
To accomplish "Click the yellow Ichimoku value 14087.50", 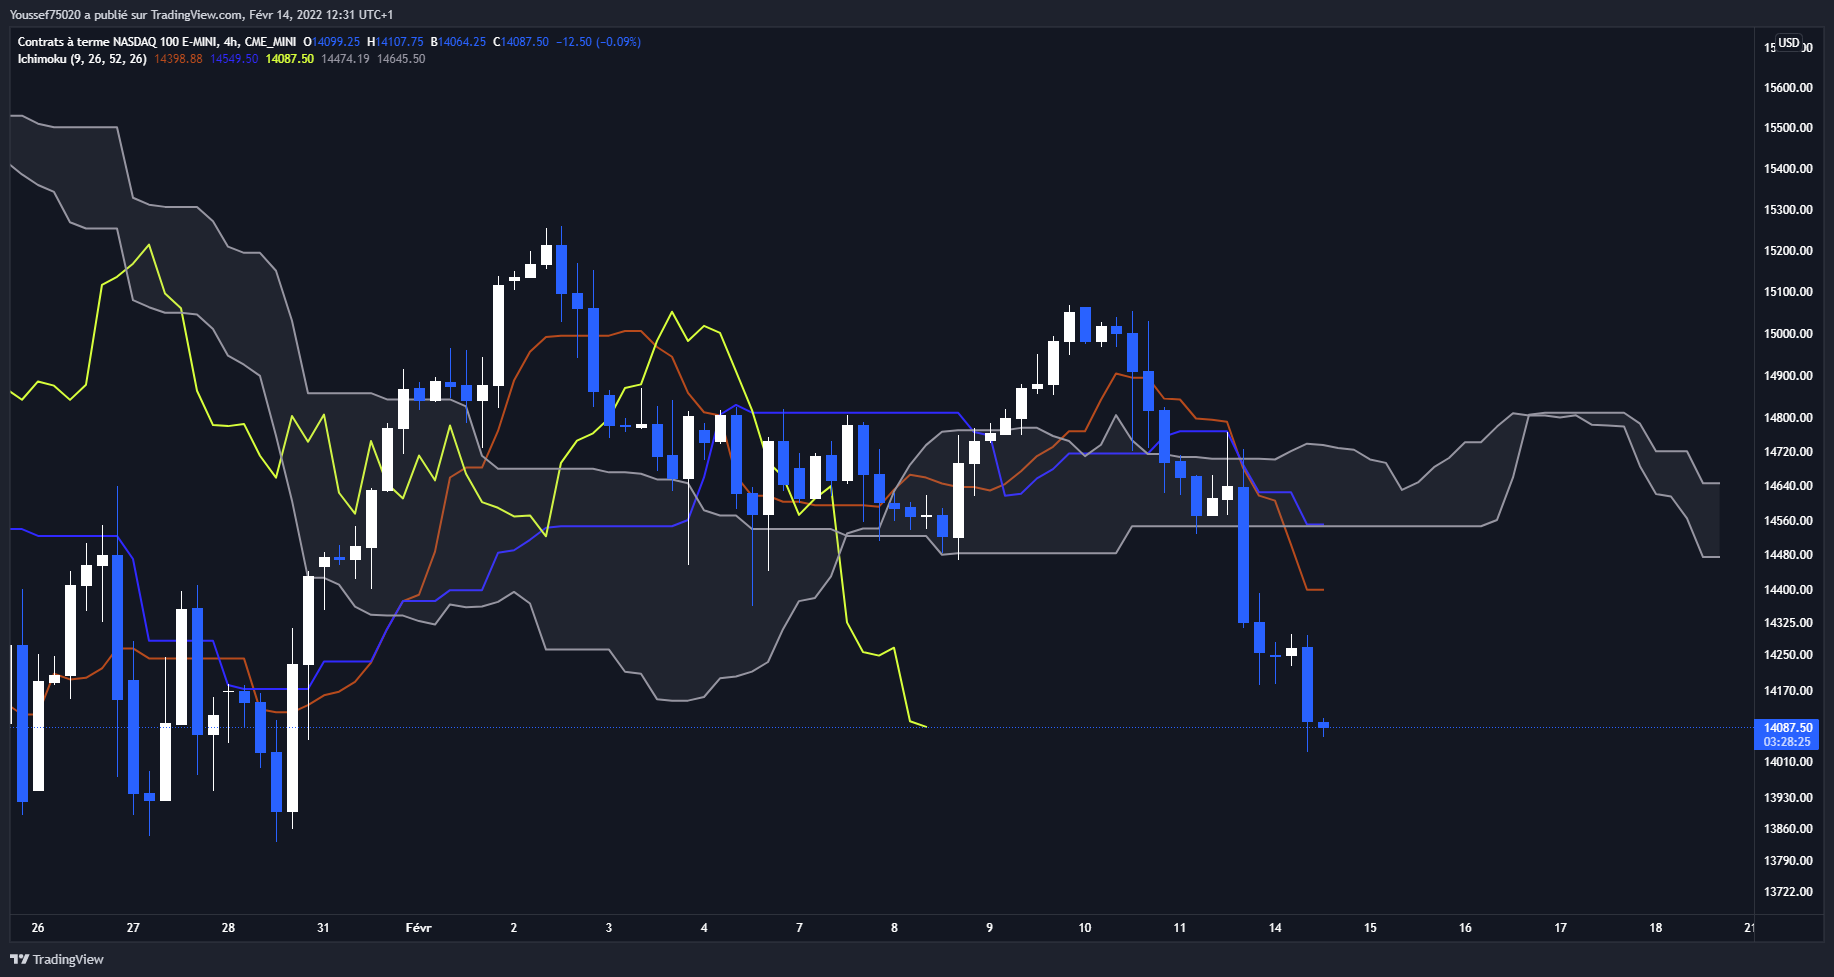I will (290, 59).
